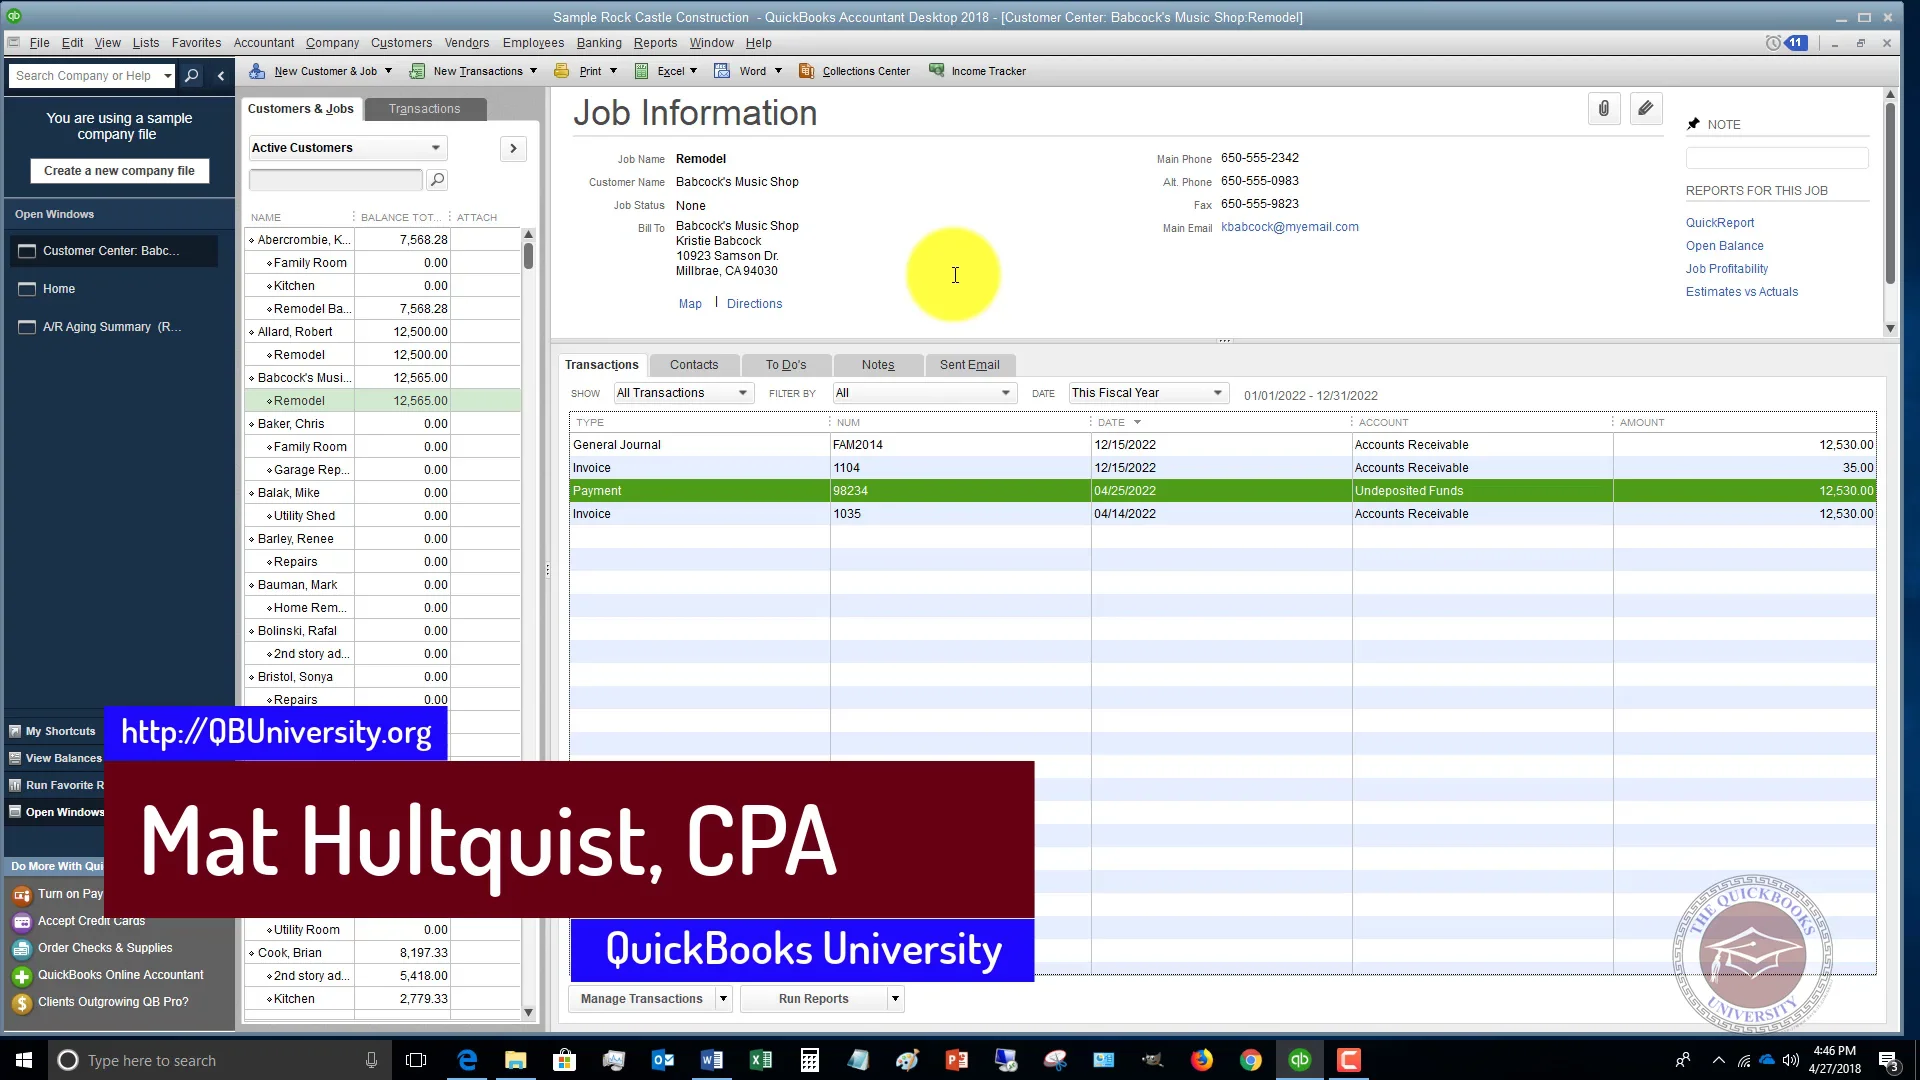Open Search Company or Help dropdown arrow
Screen dimensions: 1920x1080
point(168,75)
